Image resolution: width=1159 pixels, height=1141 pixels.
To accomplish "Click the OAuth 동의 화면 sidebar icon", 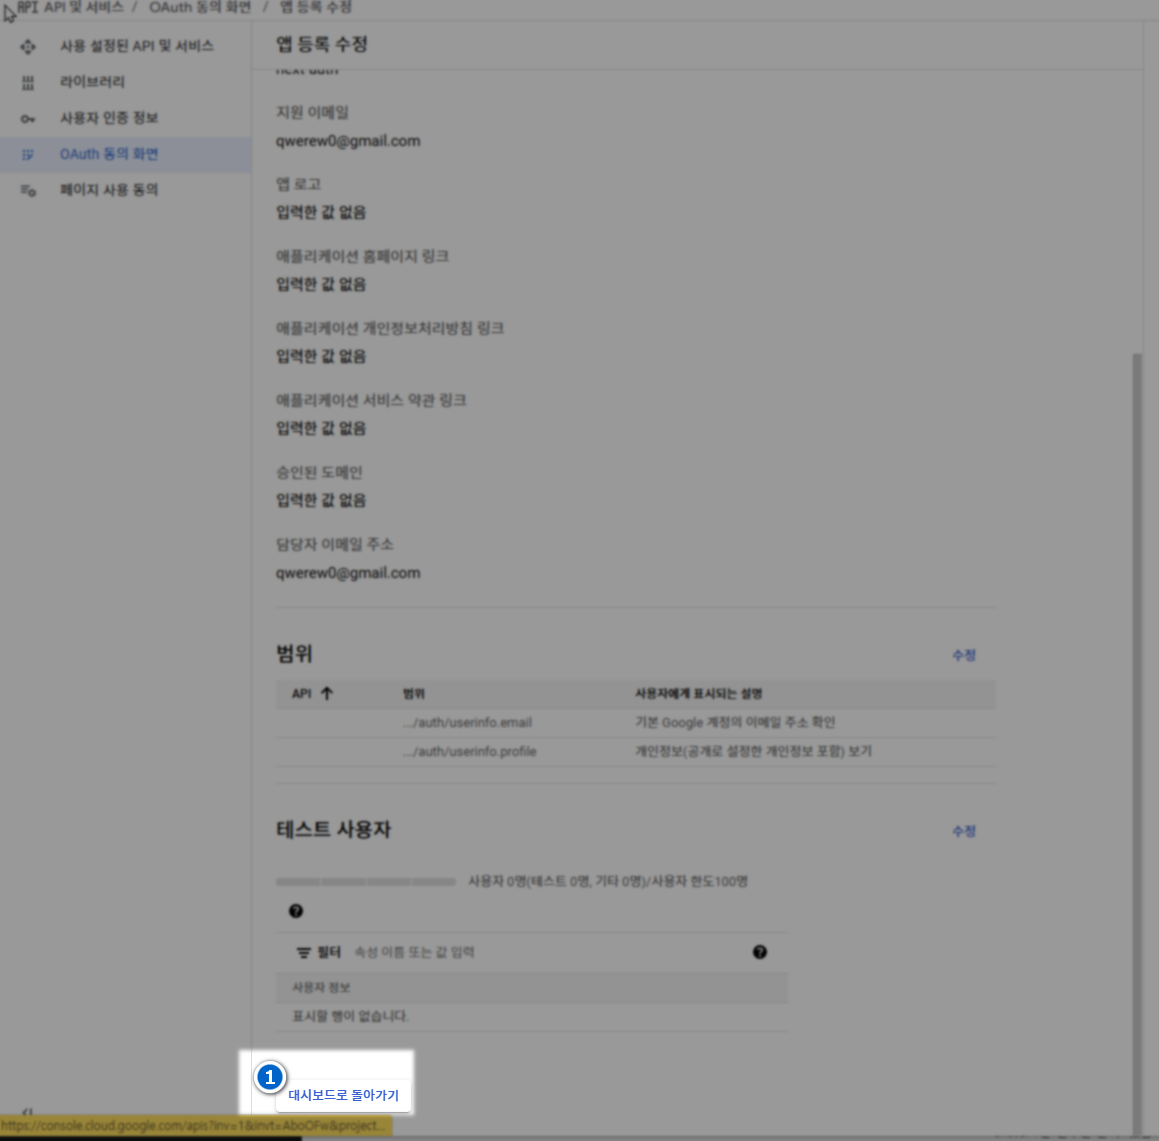I will 28,154.
